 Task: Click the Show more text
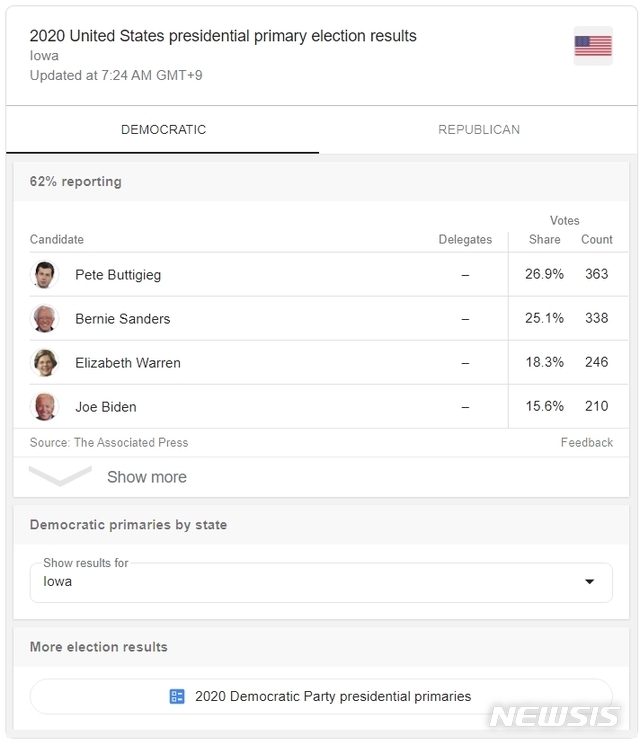[147, 477]
